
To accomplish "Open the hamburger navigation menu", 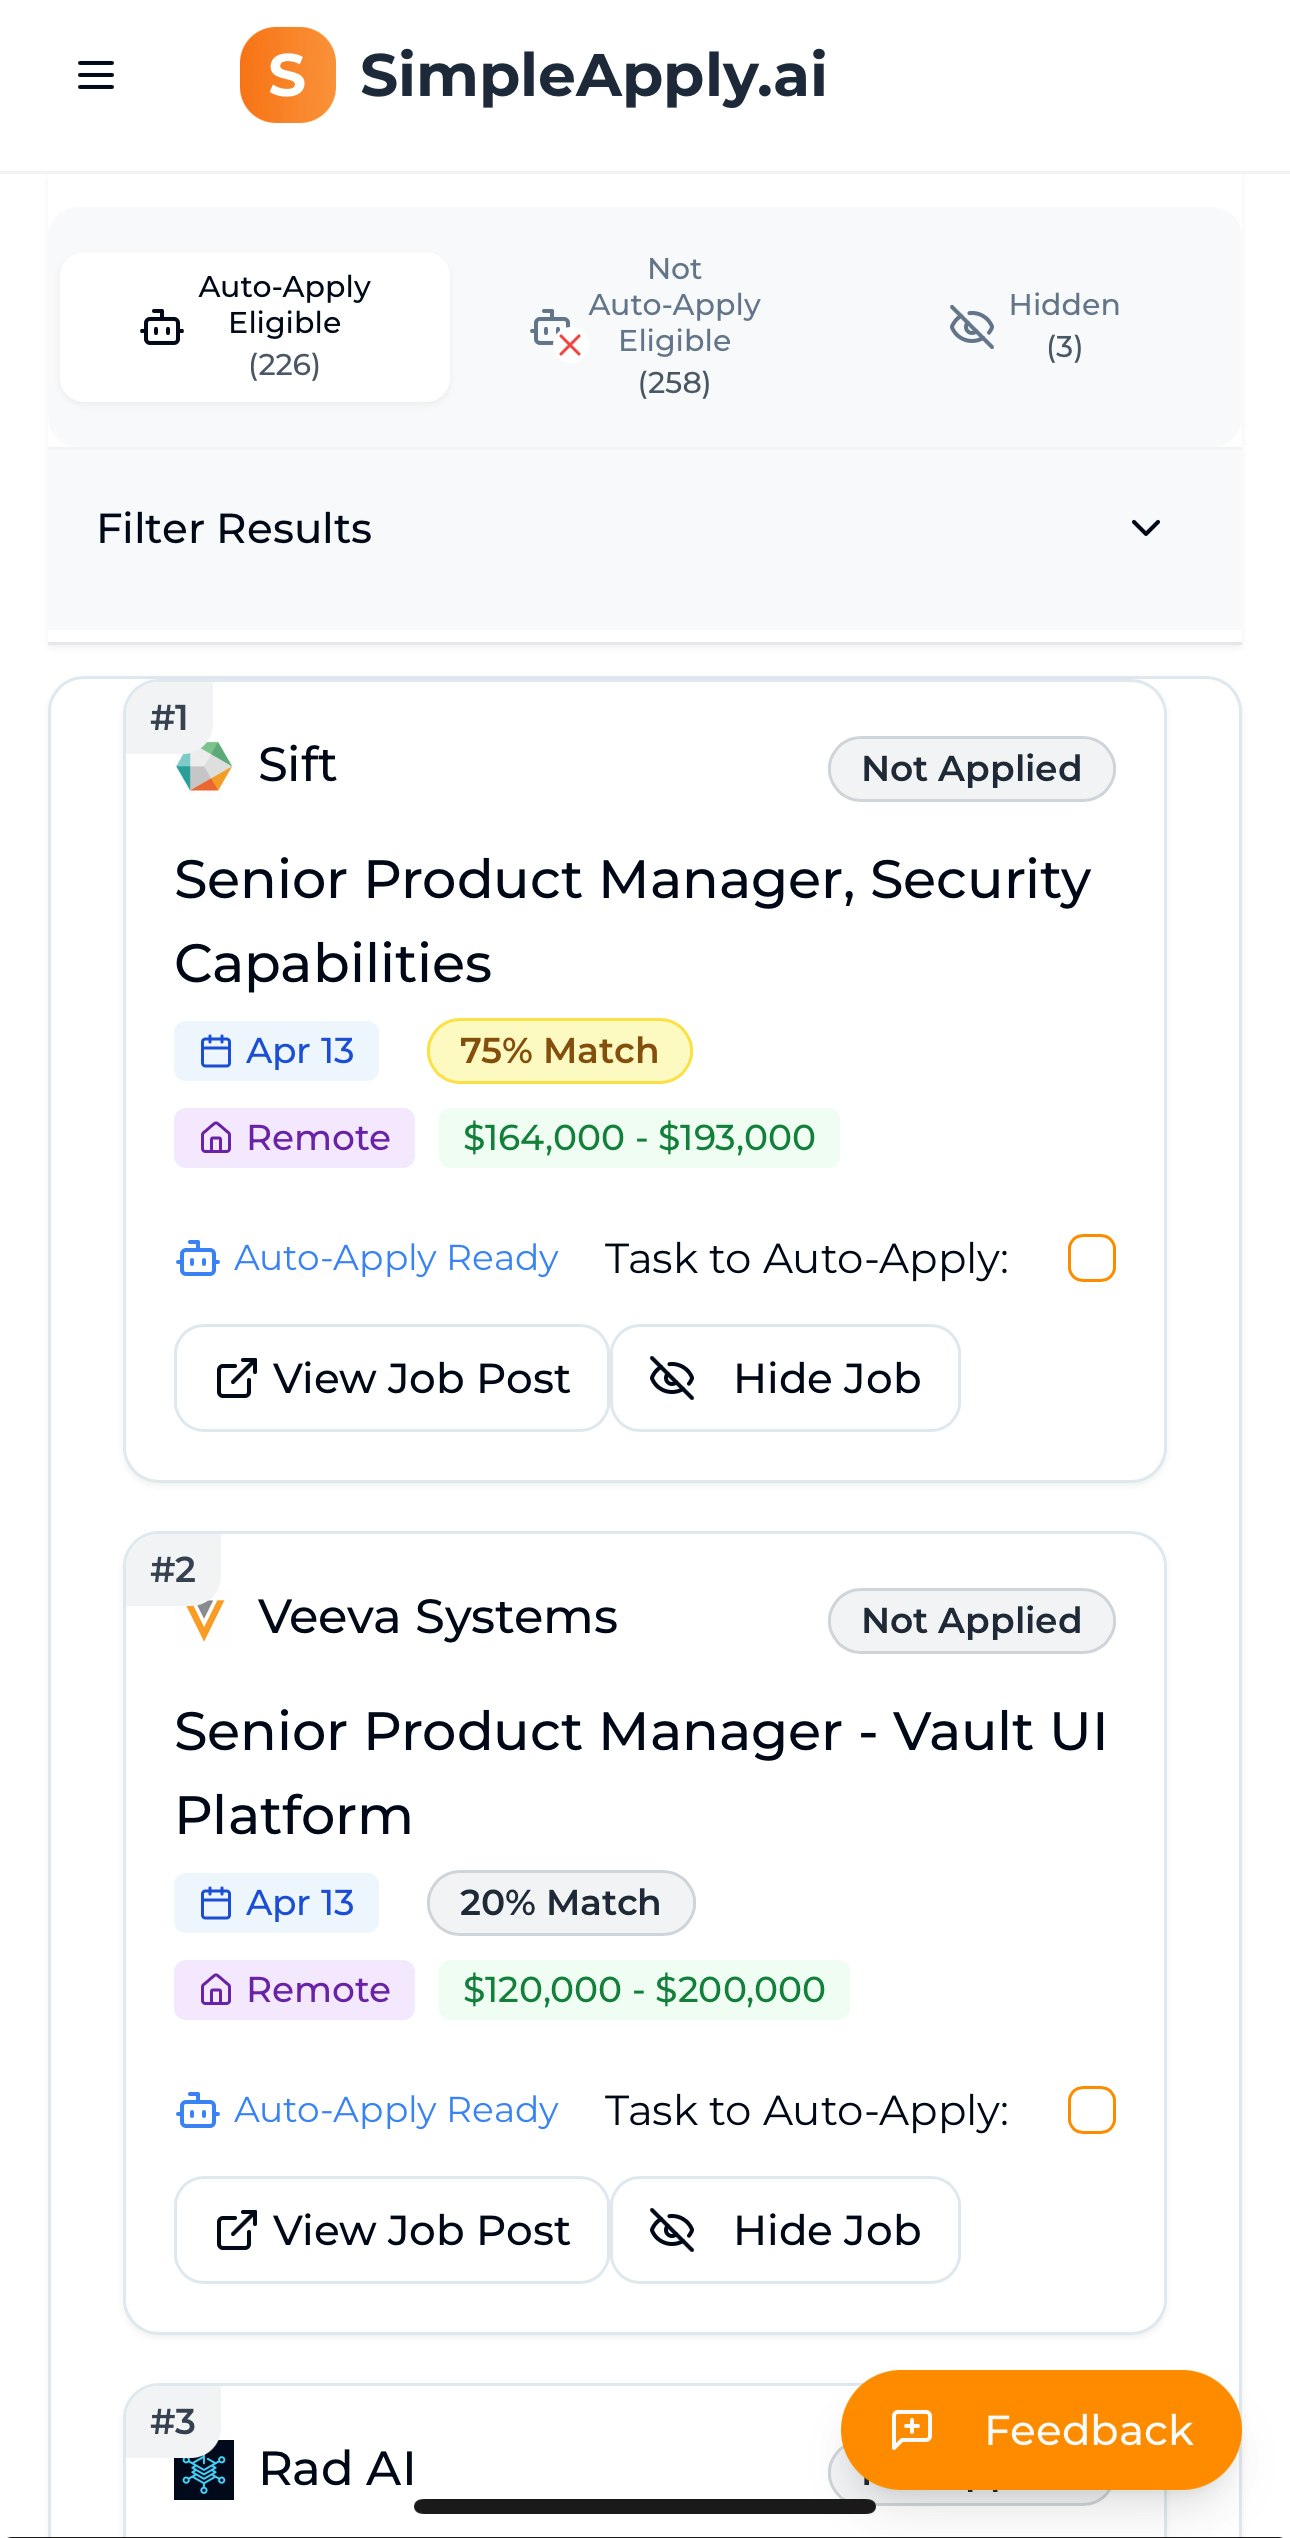I will (x=96, y=75).
